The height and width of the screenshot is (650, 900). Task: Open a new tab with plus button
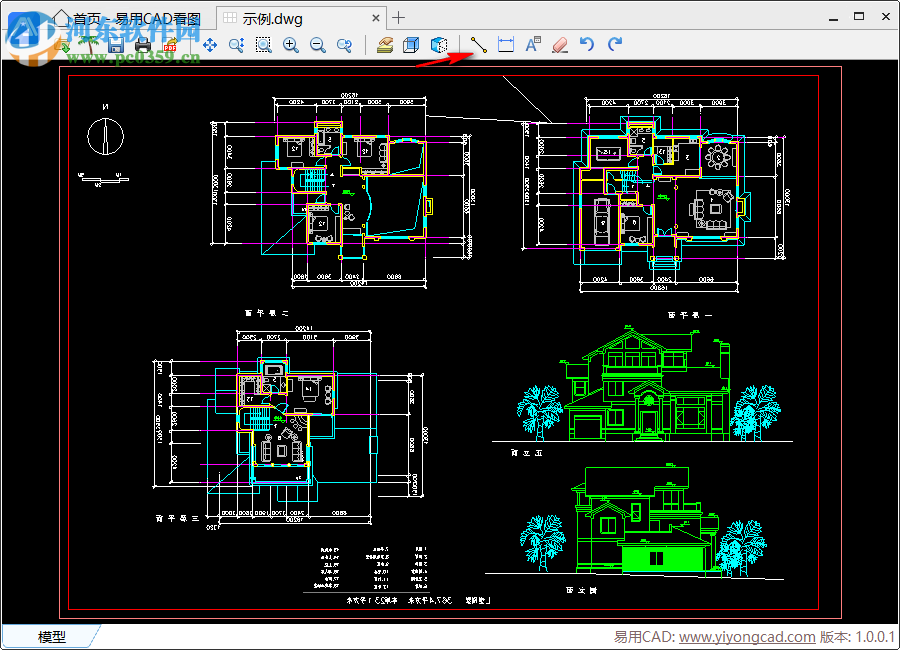(398, 18)
